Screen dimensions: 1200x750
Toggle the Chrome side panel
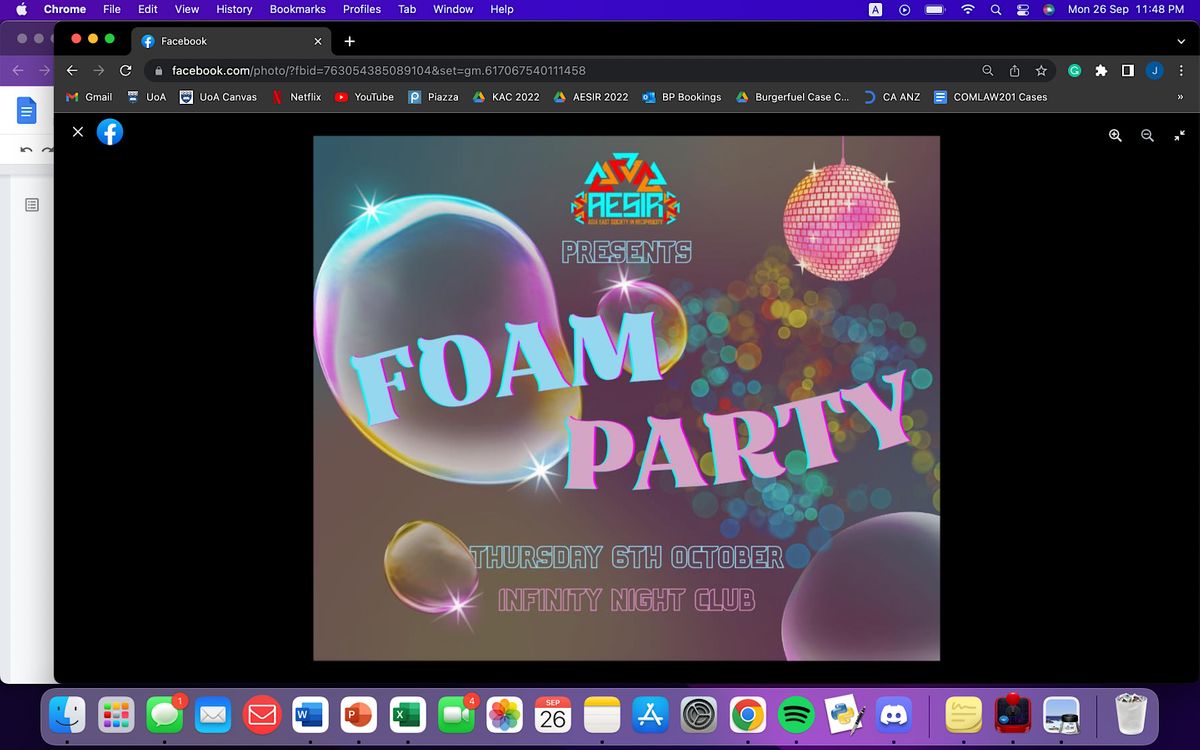coord(1128,71)
